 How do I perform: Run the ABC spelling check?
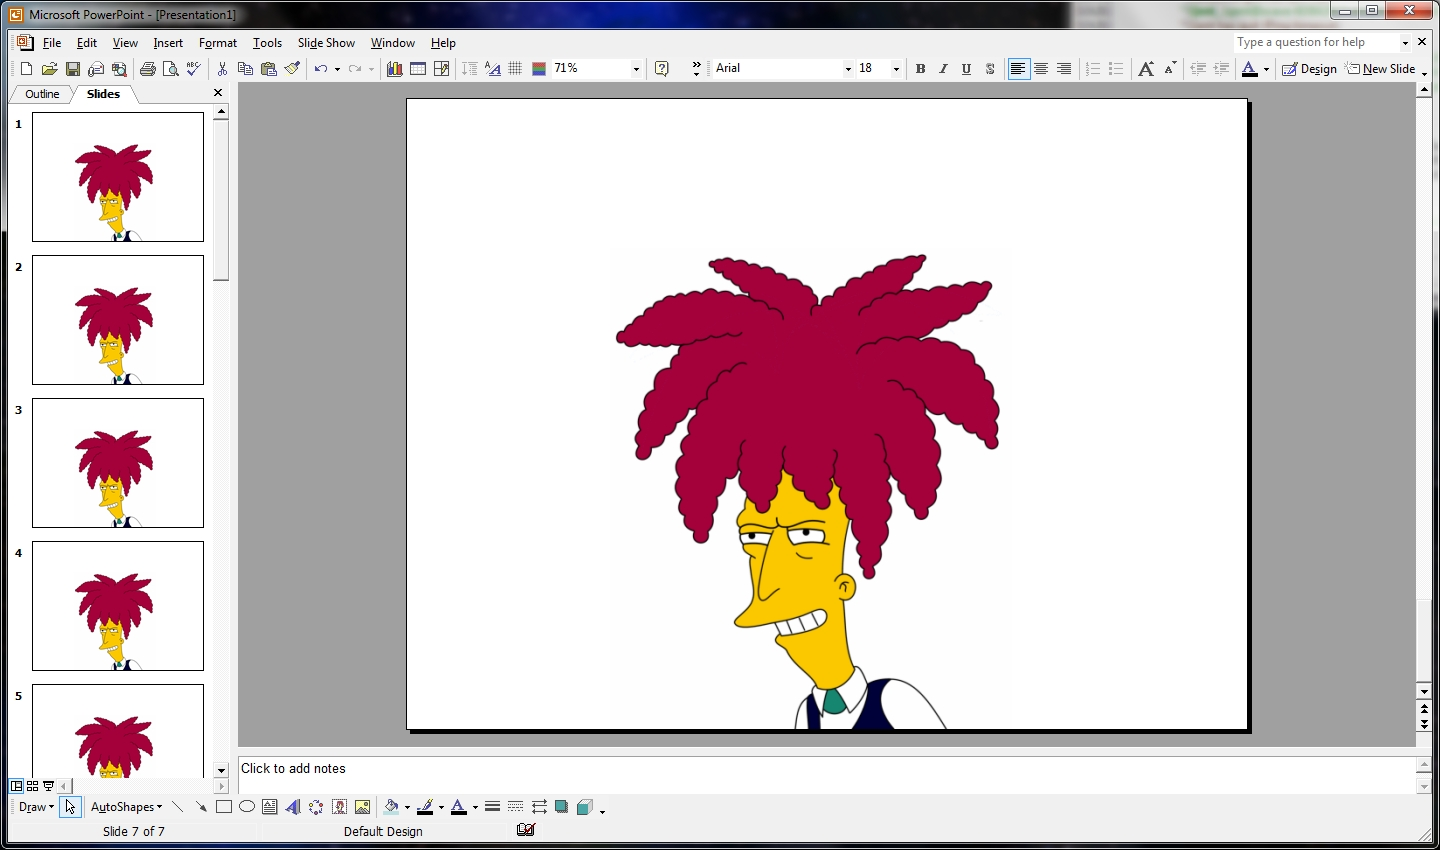194,69
